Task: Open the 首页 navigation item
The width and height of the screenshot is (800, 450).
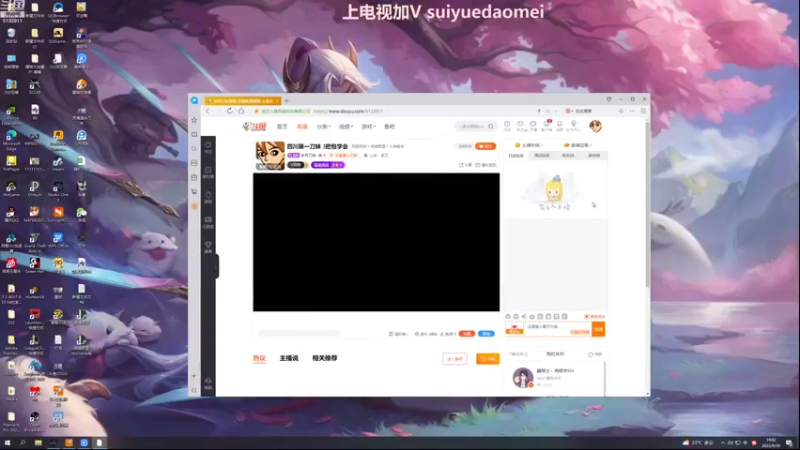Action: [x=282, y=127]
